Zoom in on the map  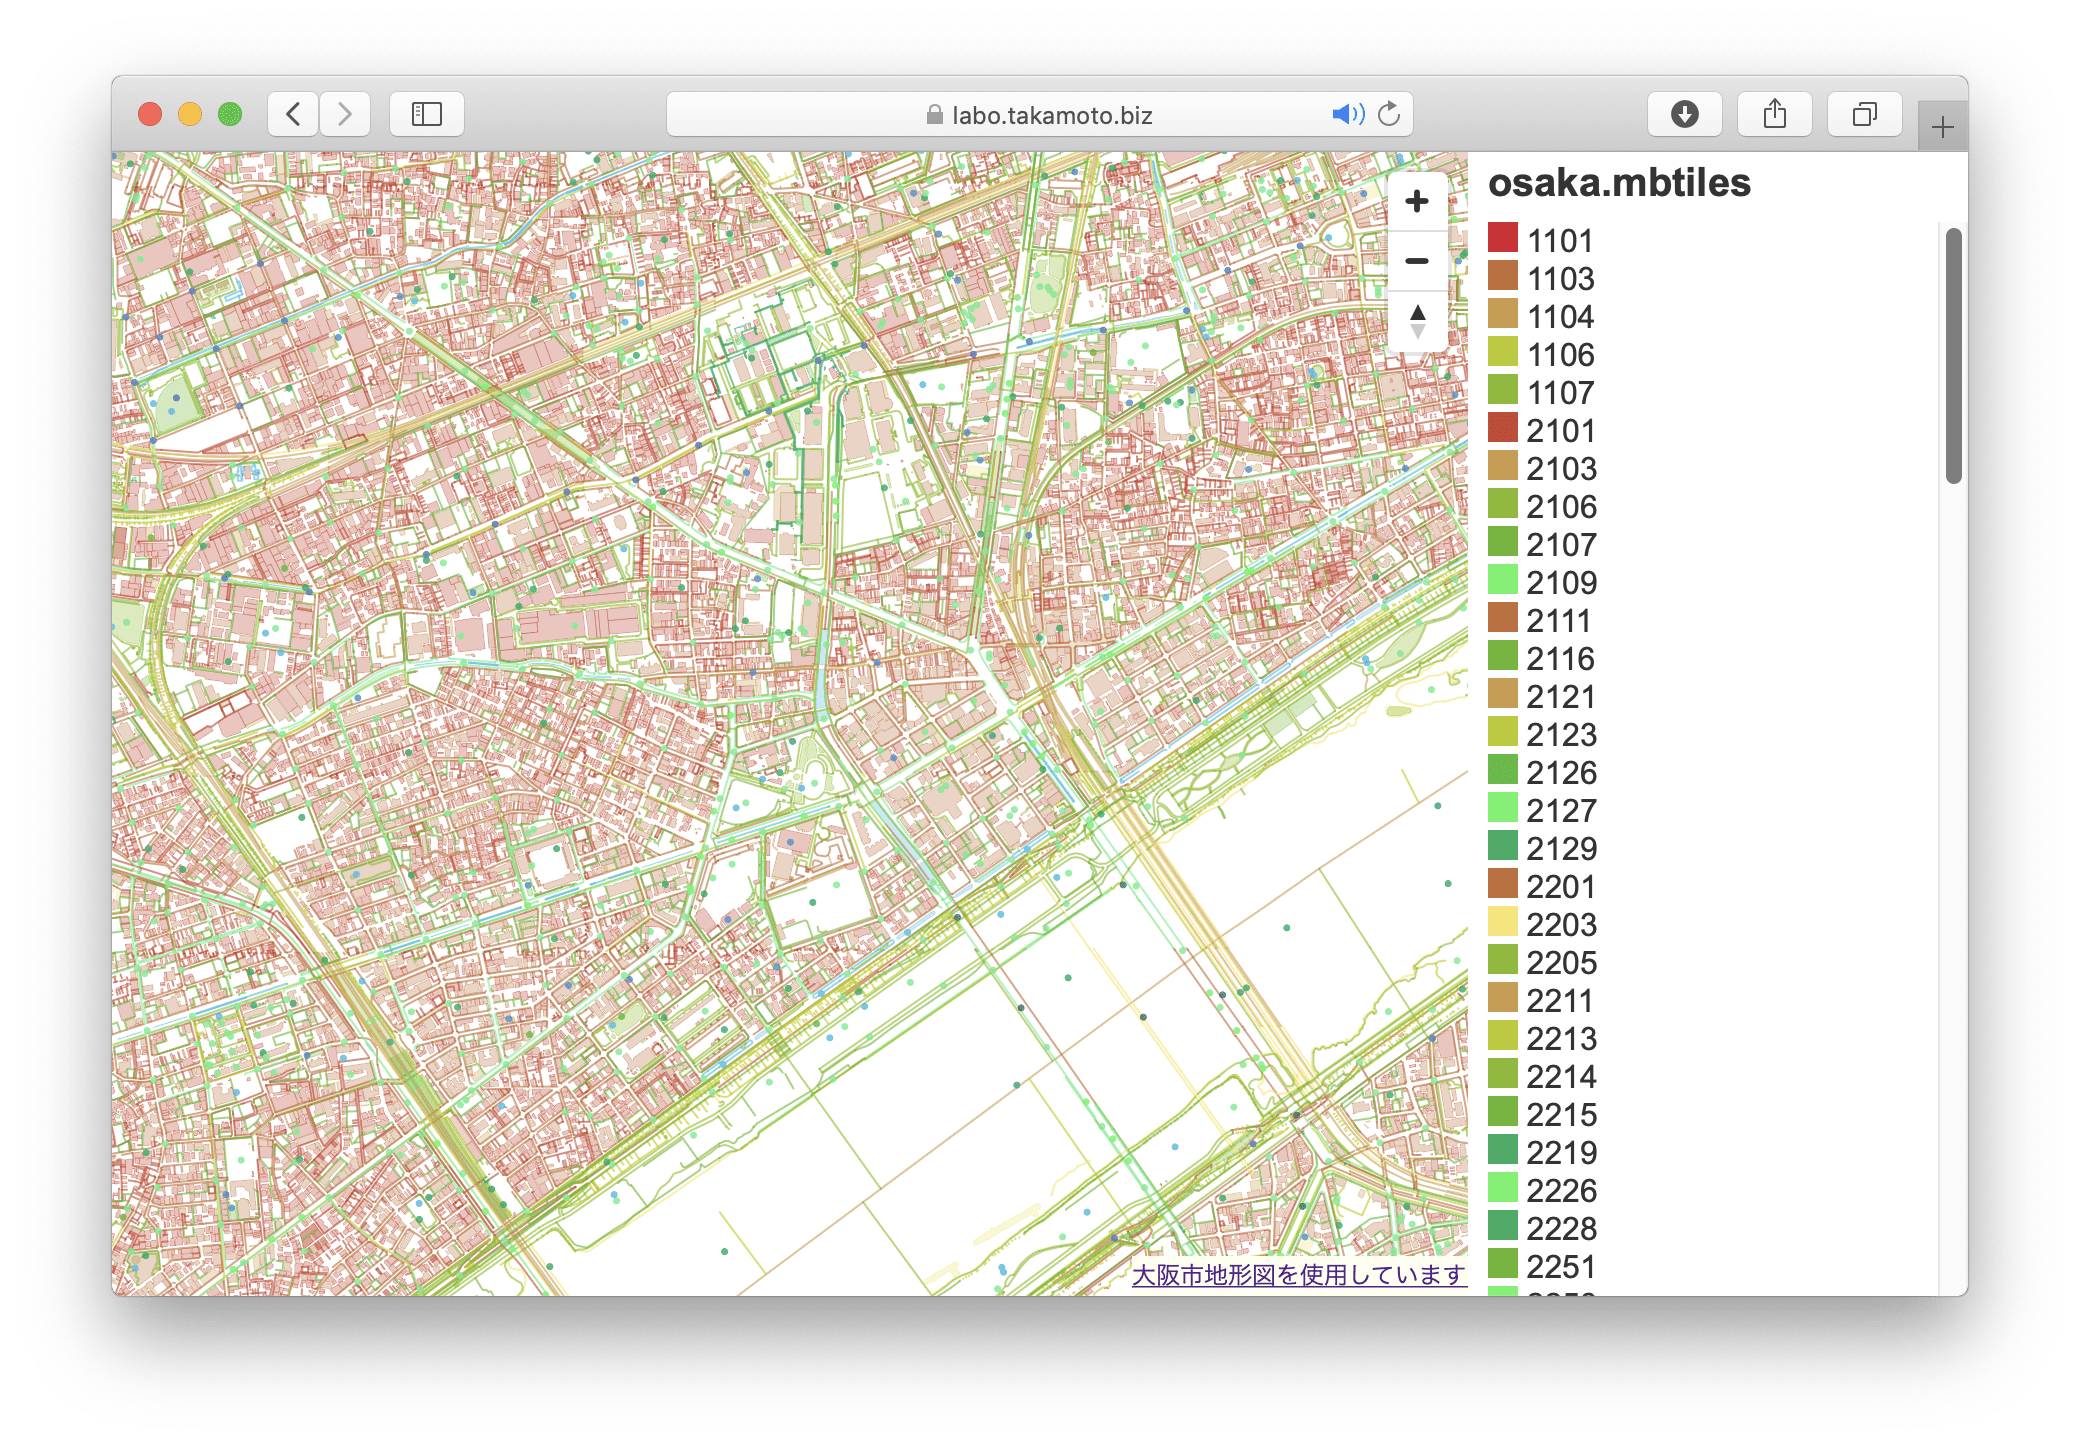(1417, 202)
